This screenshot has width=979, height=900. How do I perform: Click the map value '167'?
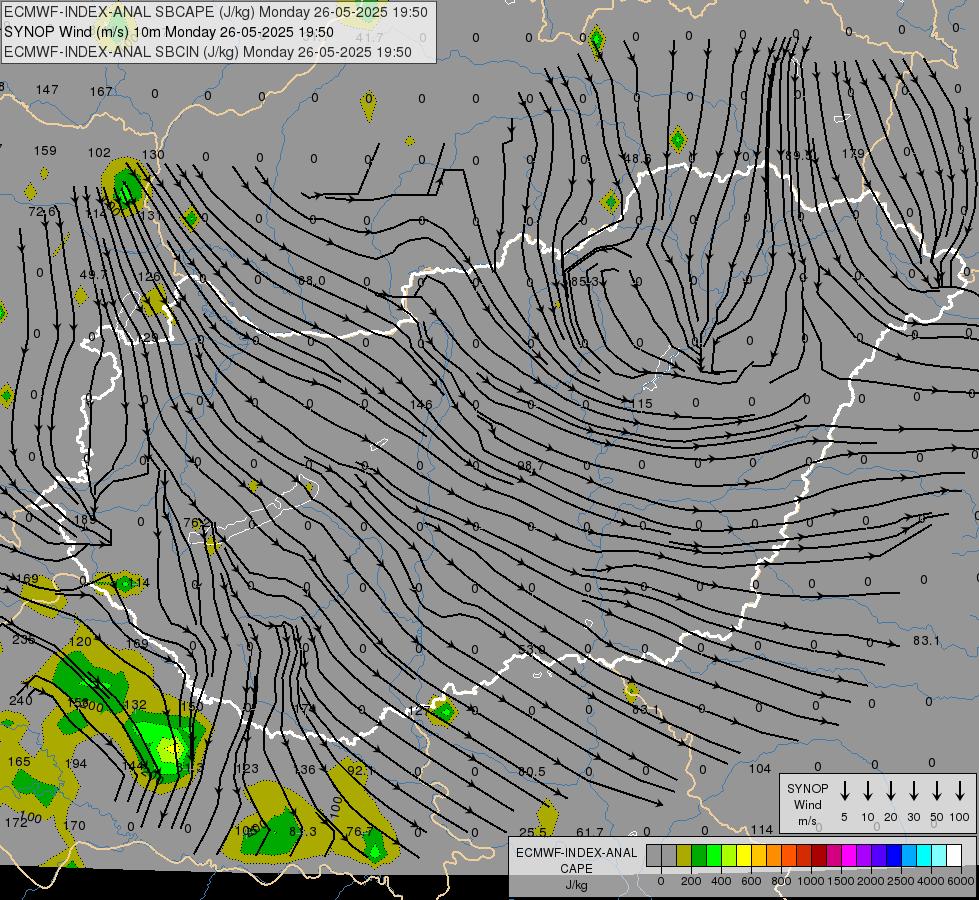[101, 92]
